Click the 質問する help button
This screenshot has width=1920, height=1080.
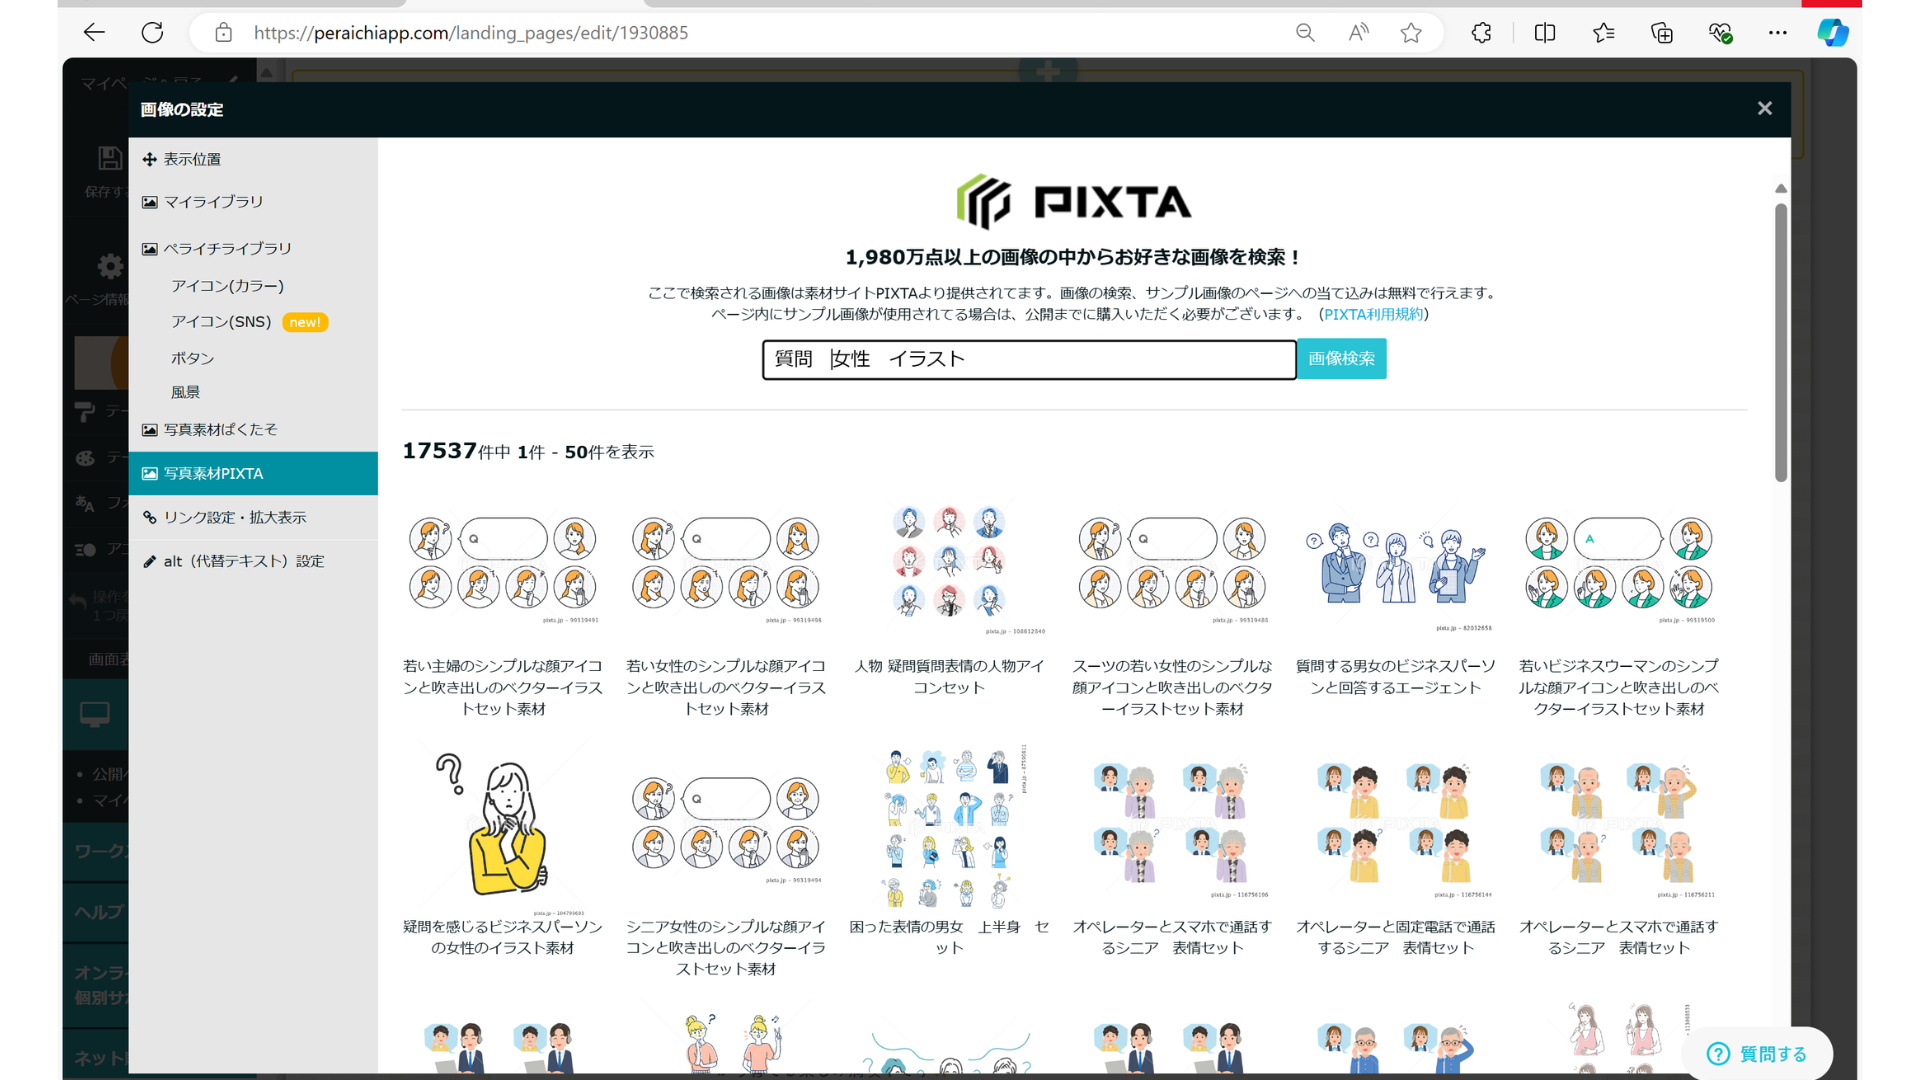[x=1757, y=1053]
